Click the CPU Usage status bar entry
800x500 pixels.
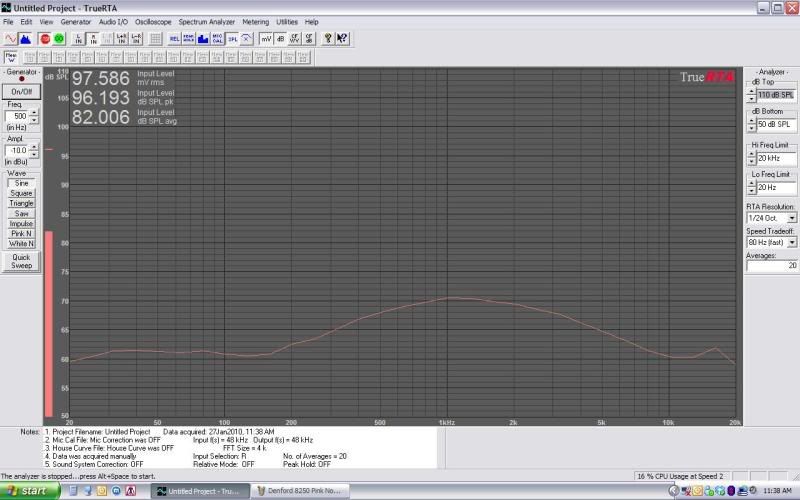point(680,476)
